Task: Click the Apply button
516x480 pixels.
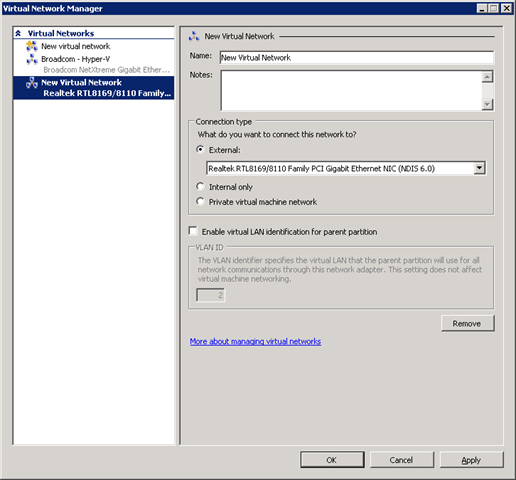Action: [471, 460]
